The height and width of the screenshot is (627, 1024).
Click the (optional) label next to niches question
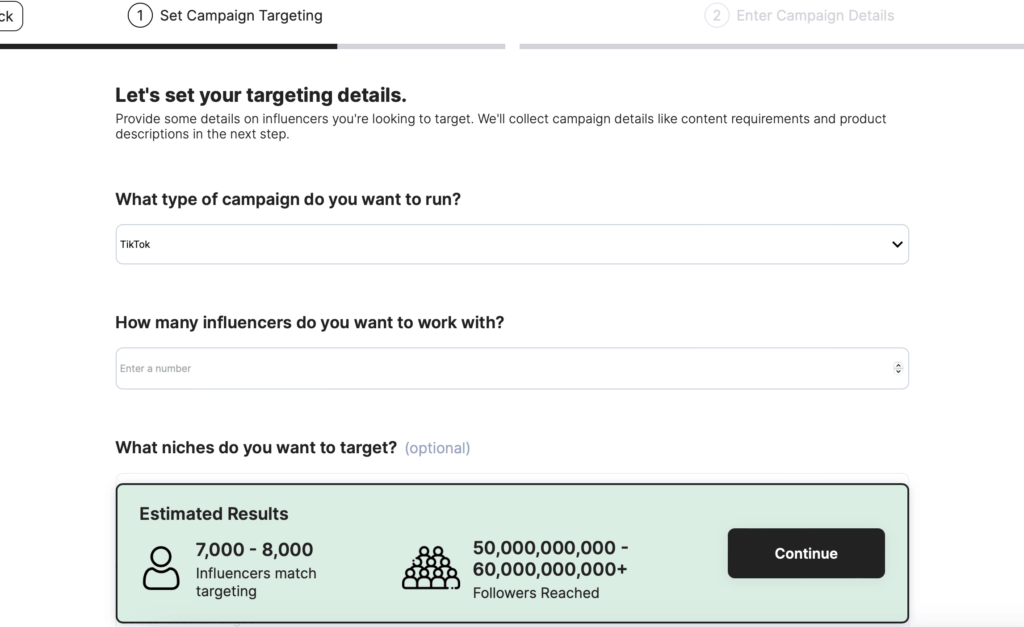coord(438,448)
